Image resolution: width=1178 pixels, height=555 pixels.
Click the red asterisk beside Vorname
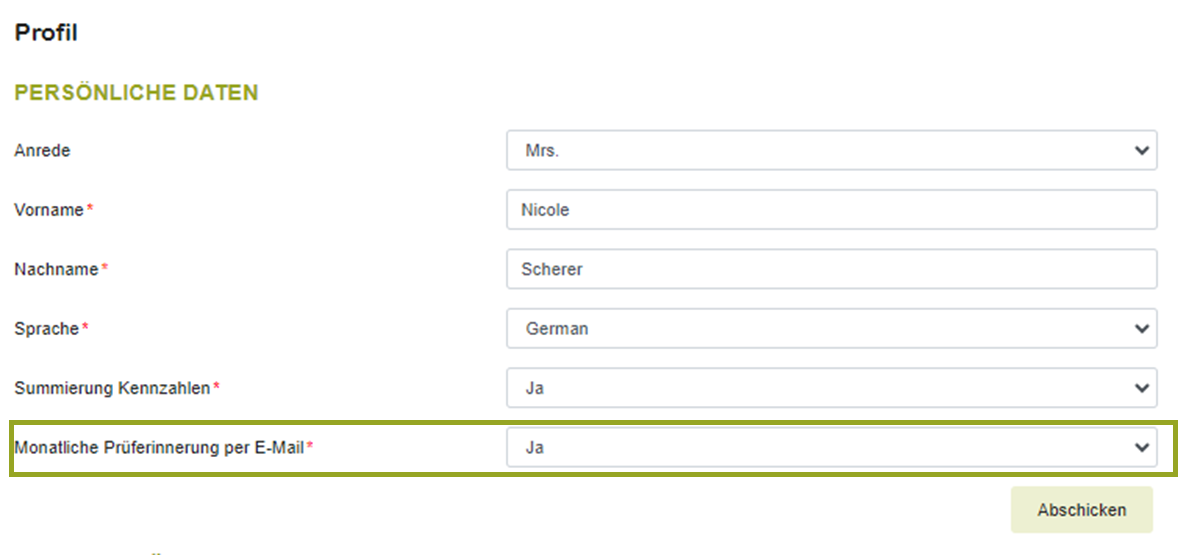90,210
